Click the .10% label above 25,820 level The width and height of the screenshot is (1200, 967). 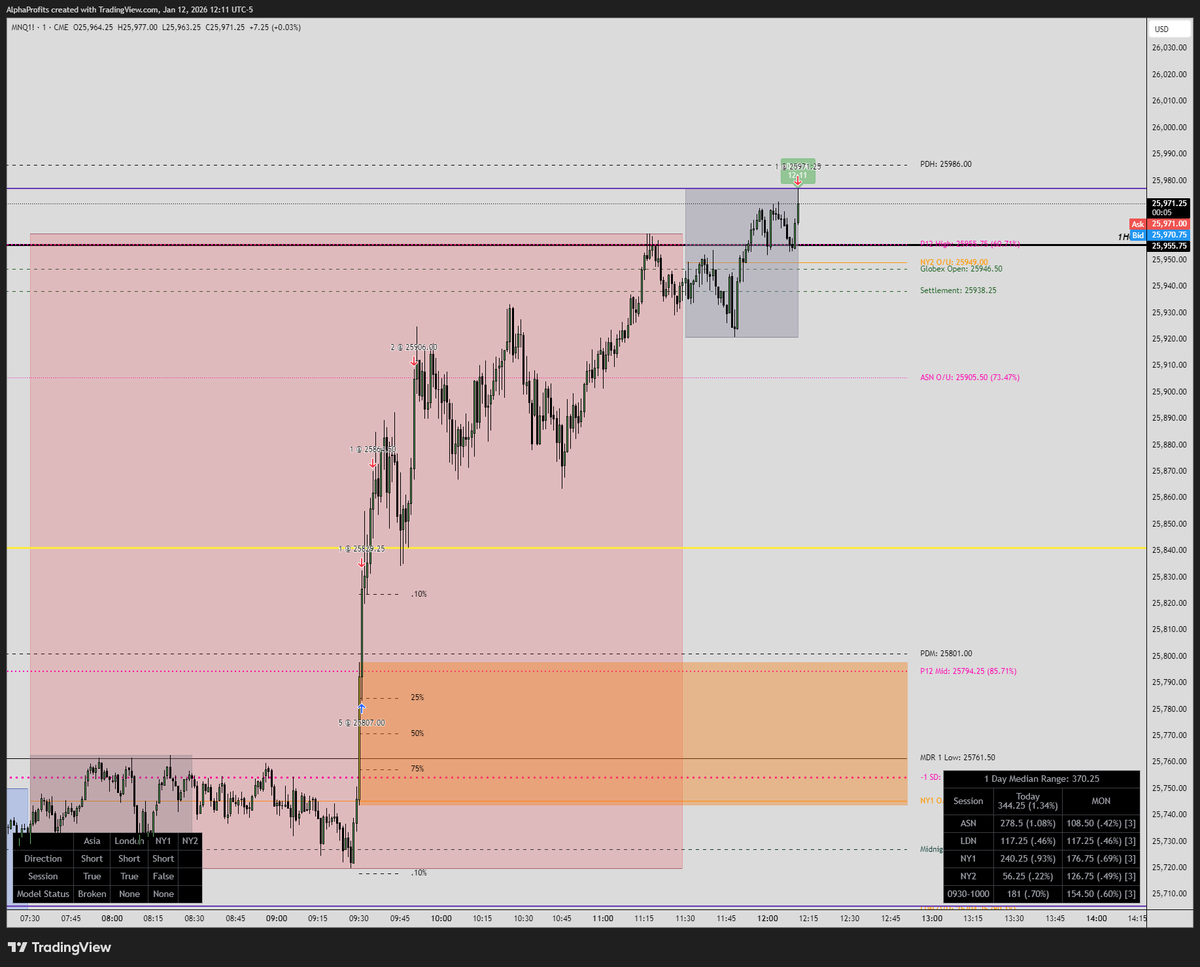[419, 594]
